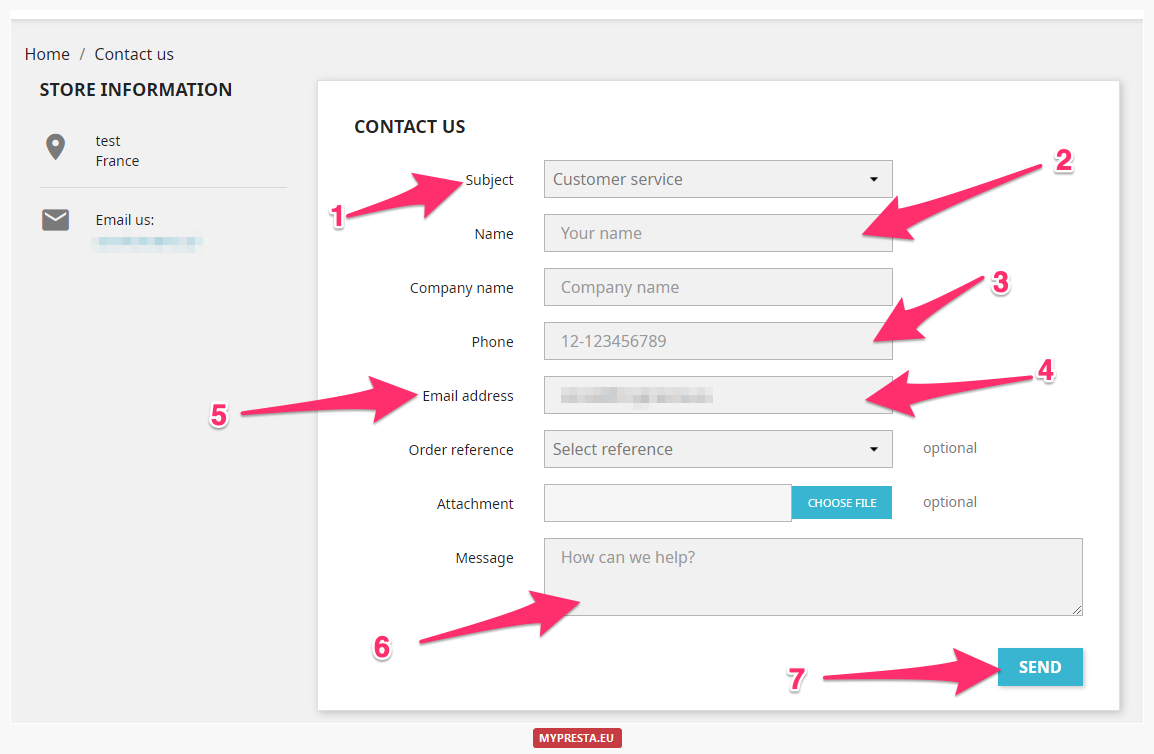
Task: Click the Phone input showing 12-123456789
Action: coord(718,341)
